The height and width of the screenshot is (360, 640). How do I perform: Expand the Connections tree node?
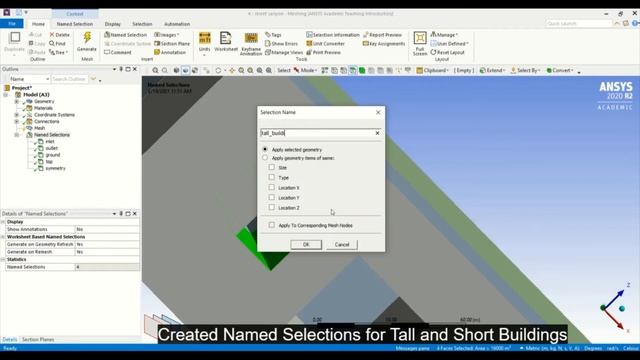(16, 121)
